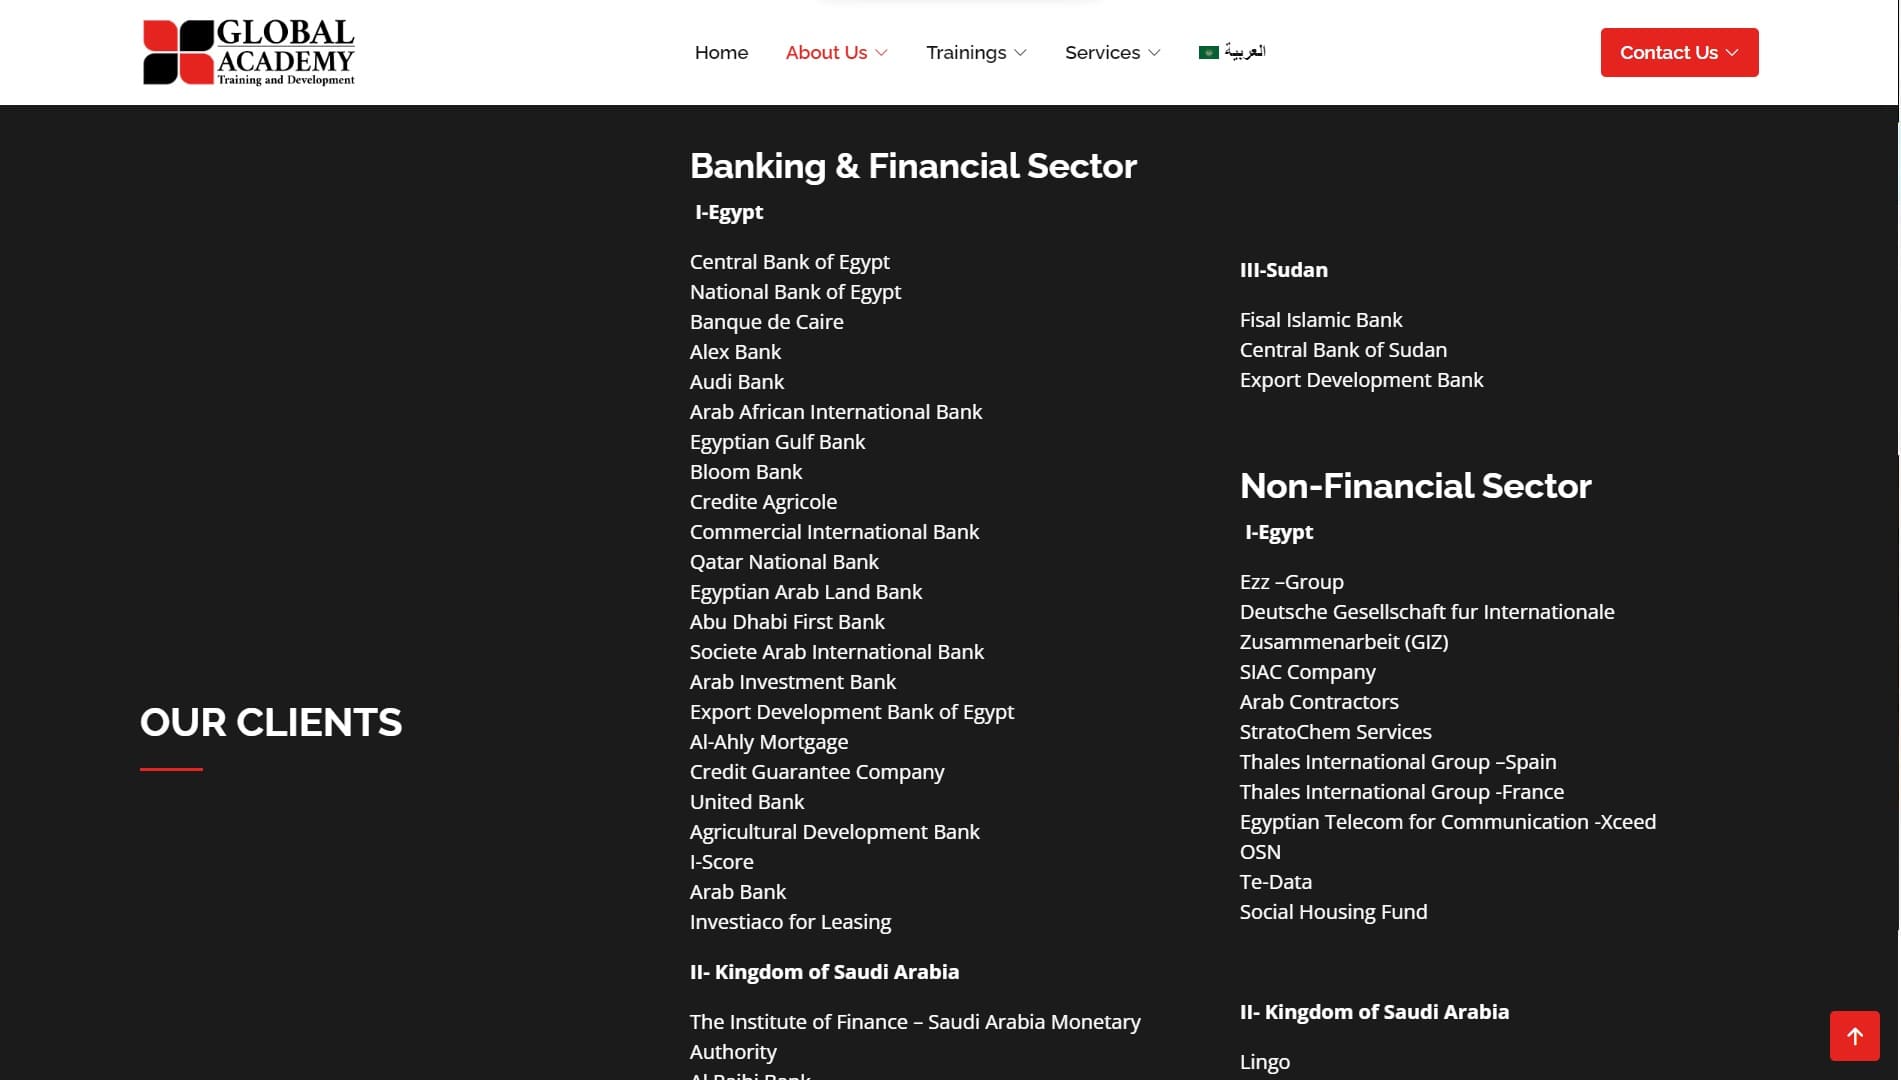The height and width of the screenshot is (1080, 1901).
Task: Switch language to العربية
Action: 1244,51
